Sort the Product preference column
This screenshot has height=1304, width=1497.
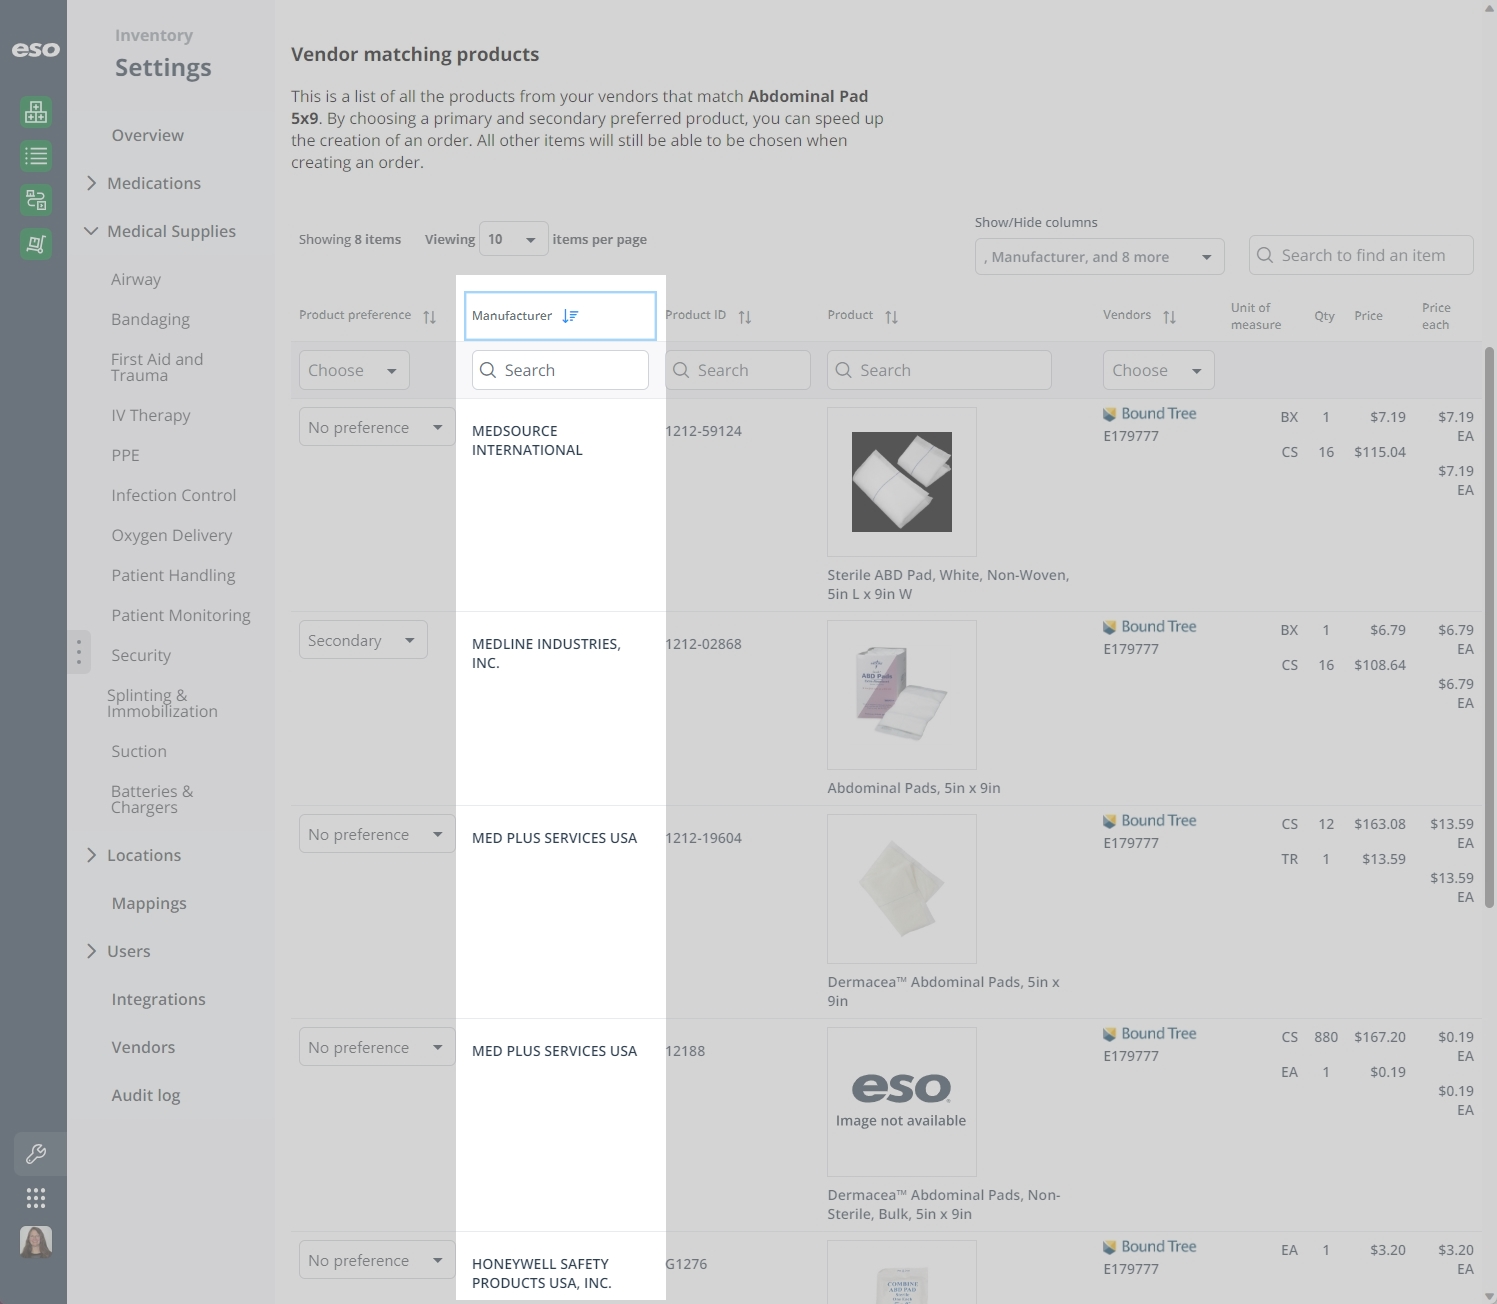pyautogui.click(x=429, y=317)
